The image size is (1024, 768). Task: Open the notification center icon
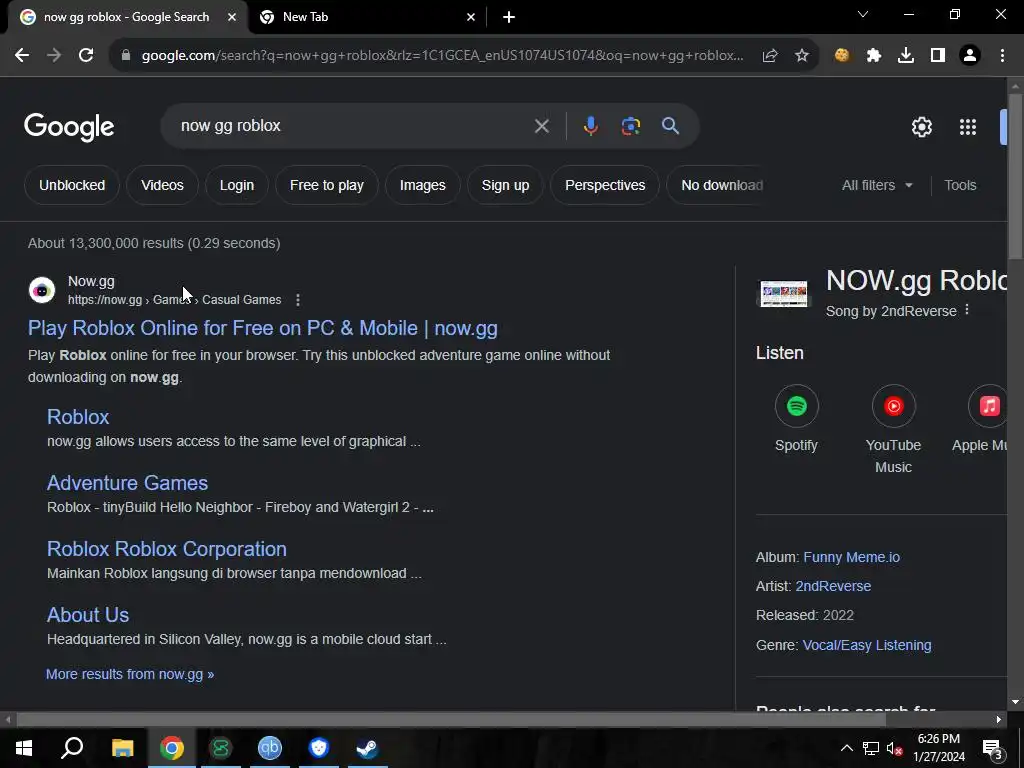992,748
